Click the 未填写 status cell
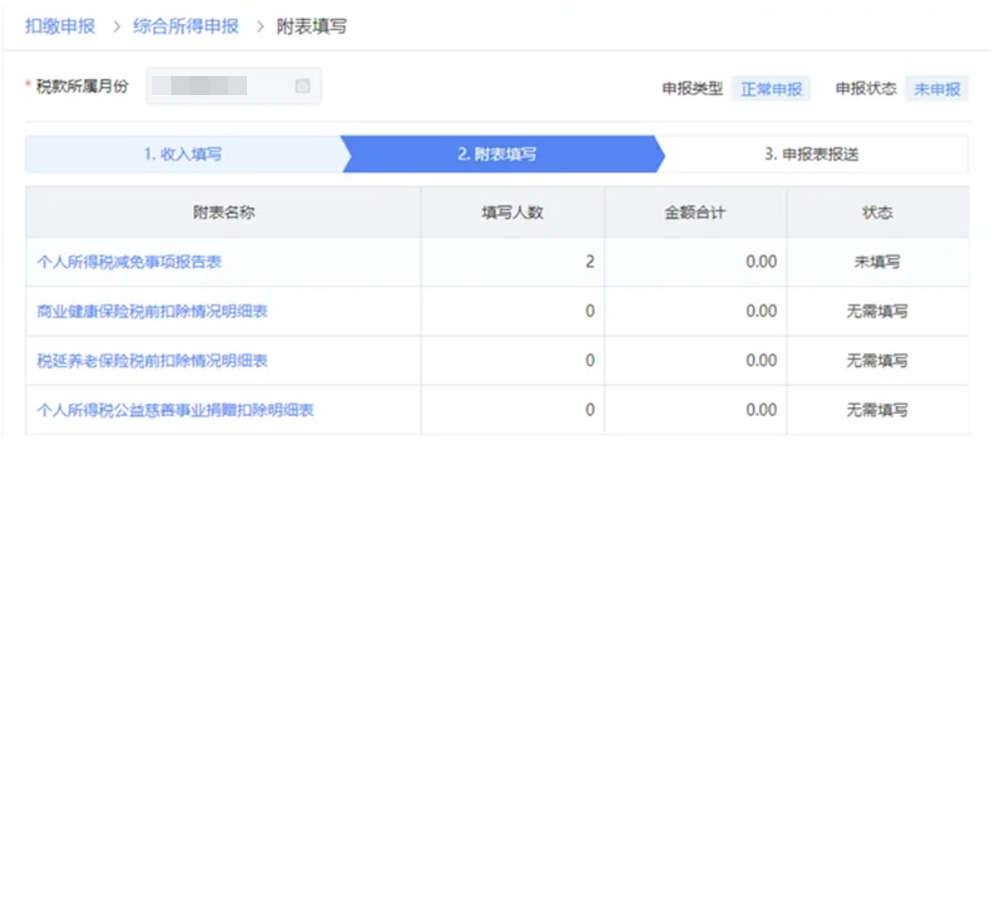Viewport: 997px width, 924px height. click(877, 262)
